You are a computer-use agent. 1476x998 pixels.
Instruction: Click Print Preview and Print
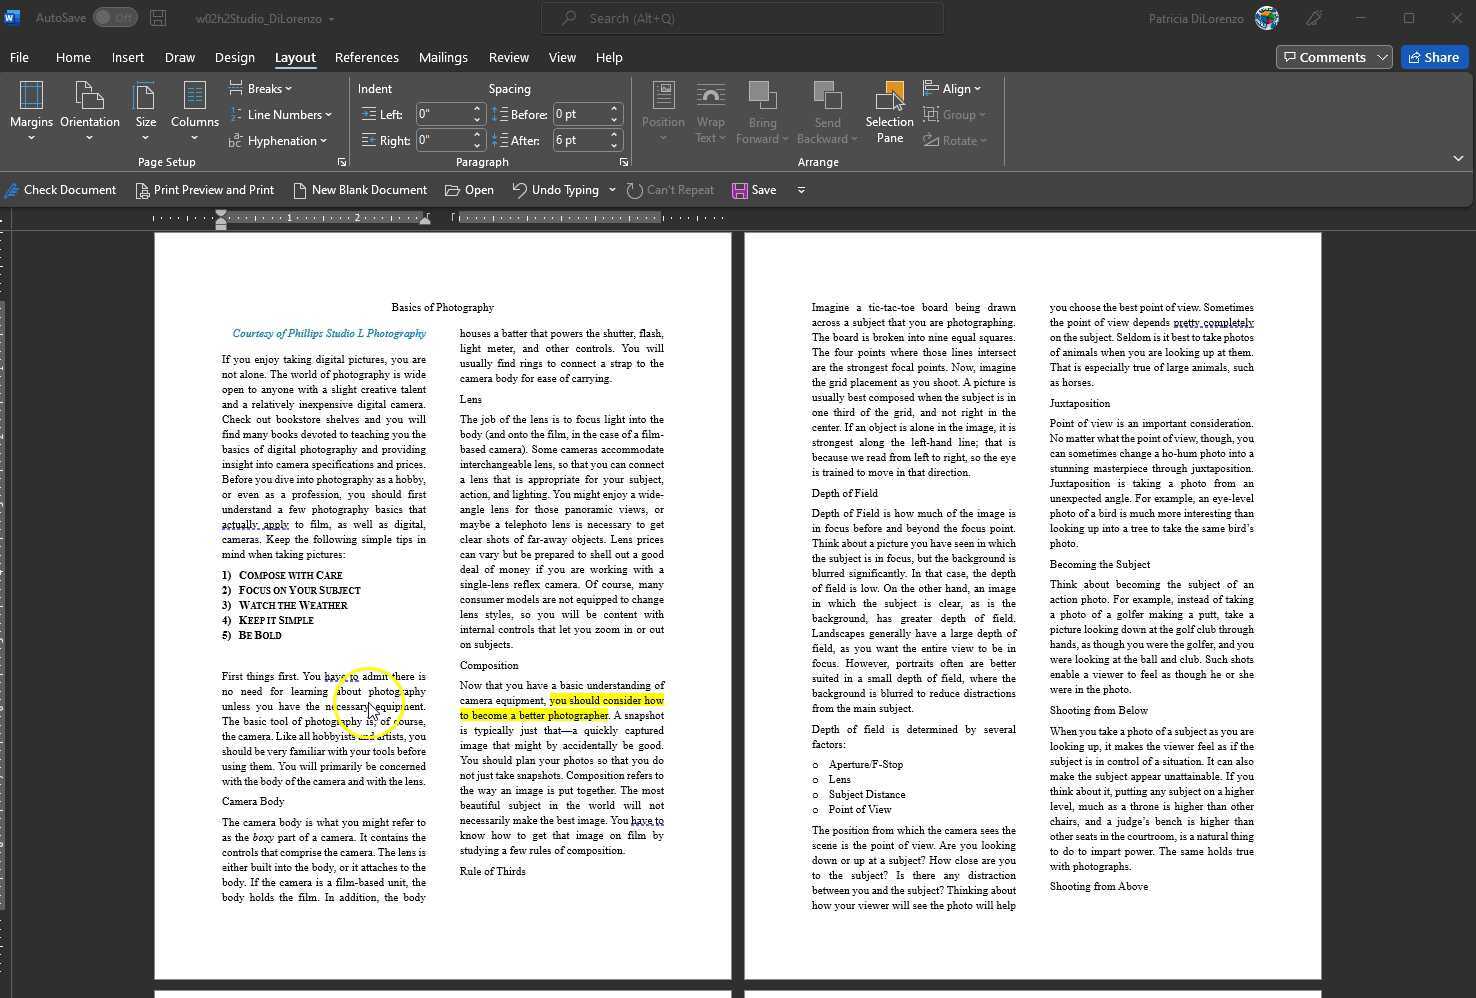(x=205, y=190)
